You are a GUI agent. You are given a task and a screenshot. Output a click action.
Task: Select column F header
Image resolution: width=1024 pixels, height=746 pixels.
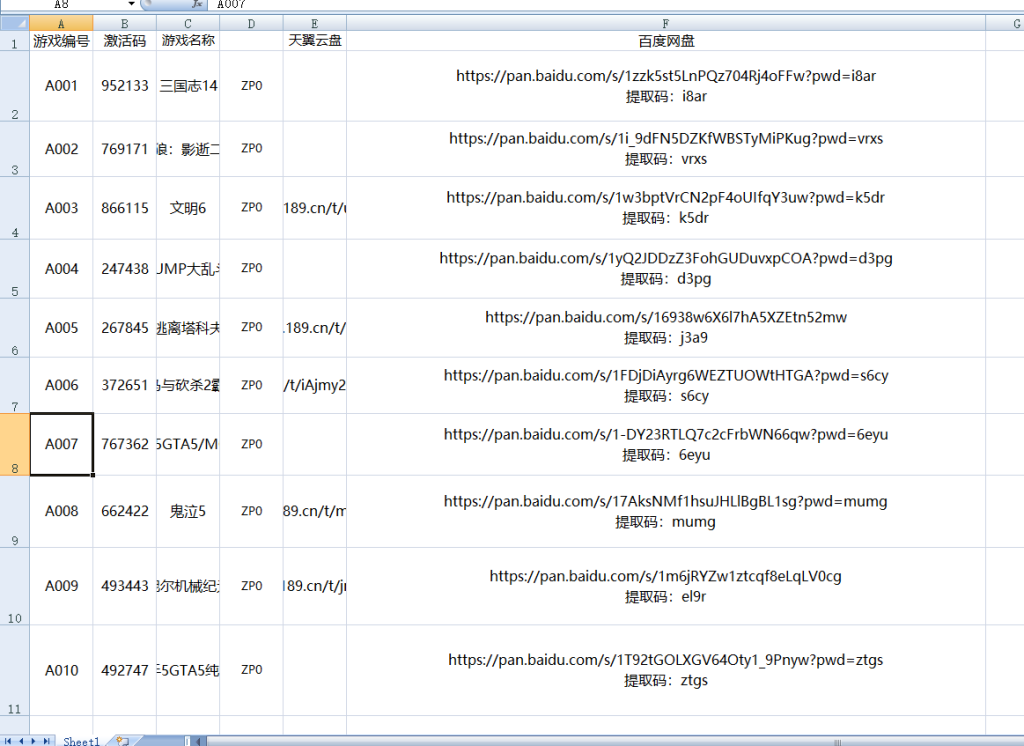tap(665, 24)
